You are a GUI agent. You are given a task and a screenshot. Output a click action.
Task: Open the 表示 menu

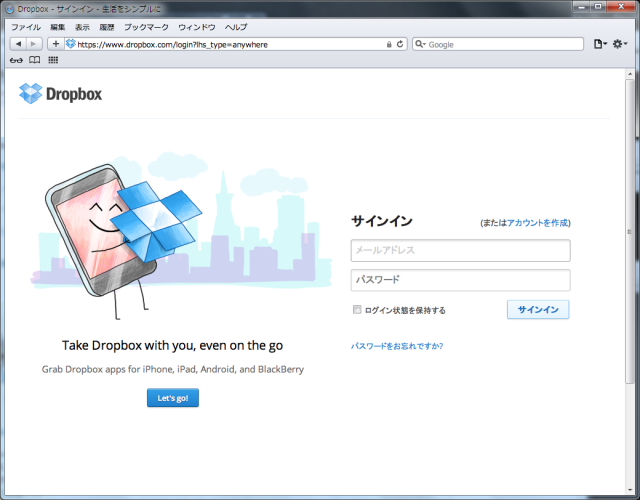[x=82, y=27]
